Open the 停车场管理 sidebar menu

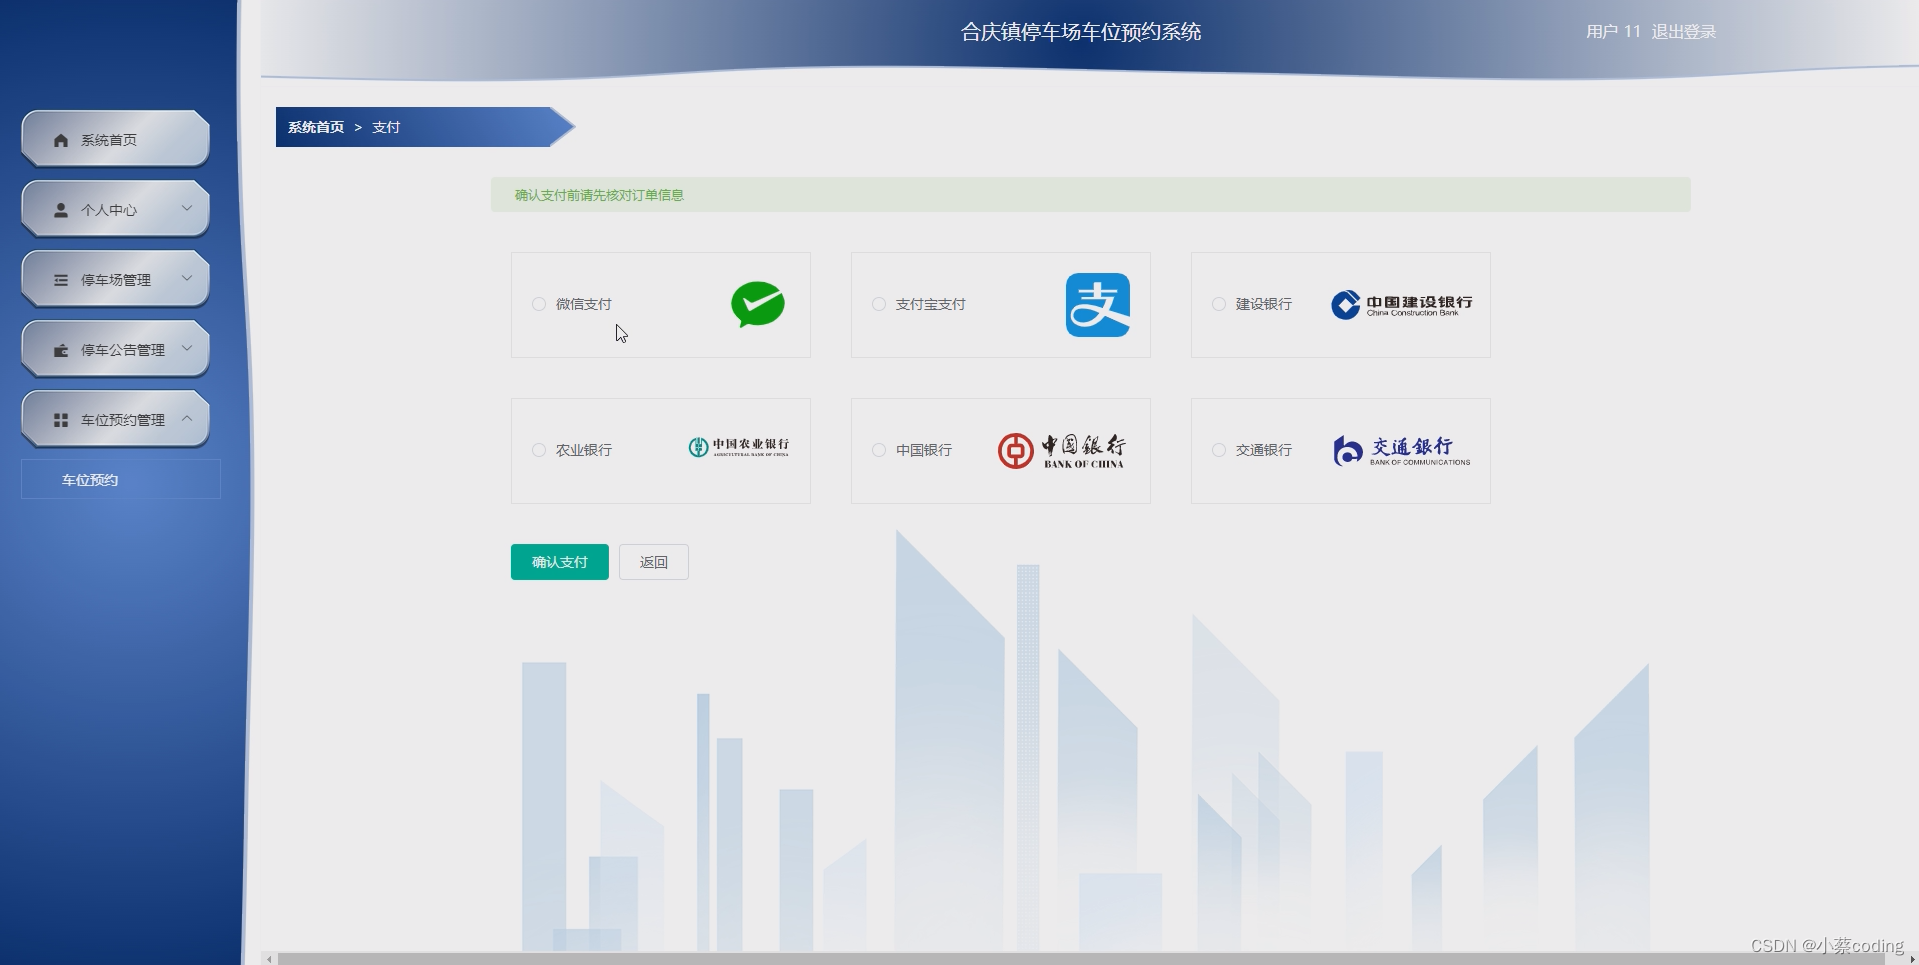coord(115,279)
